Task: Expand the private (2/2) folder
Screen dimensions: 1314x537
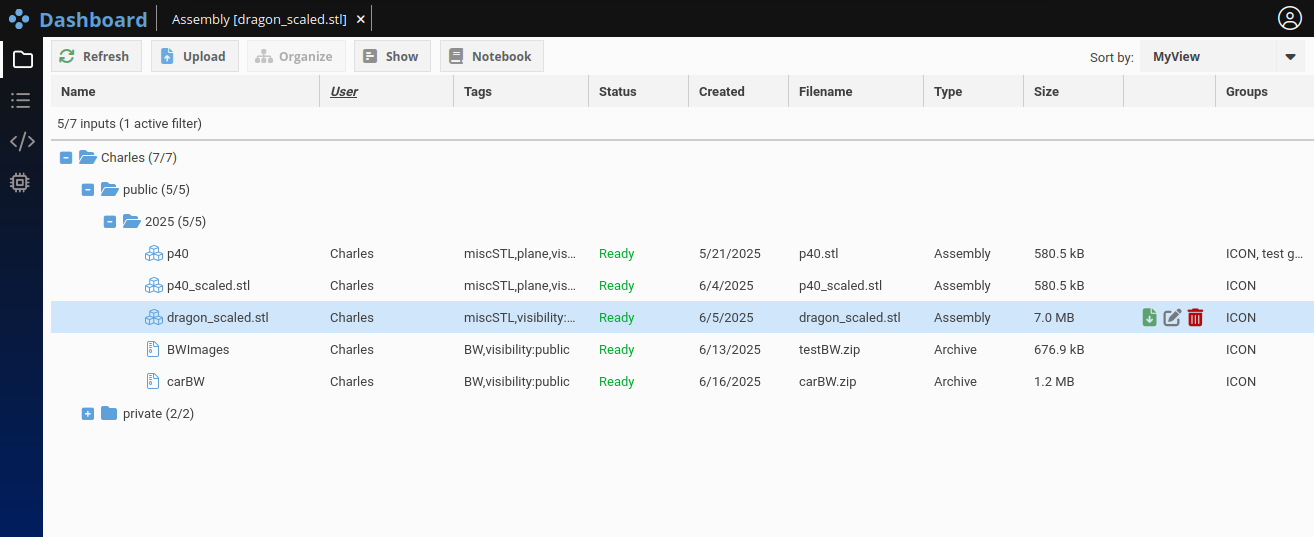Action: 88,414
